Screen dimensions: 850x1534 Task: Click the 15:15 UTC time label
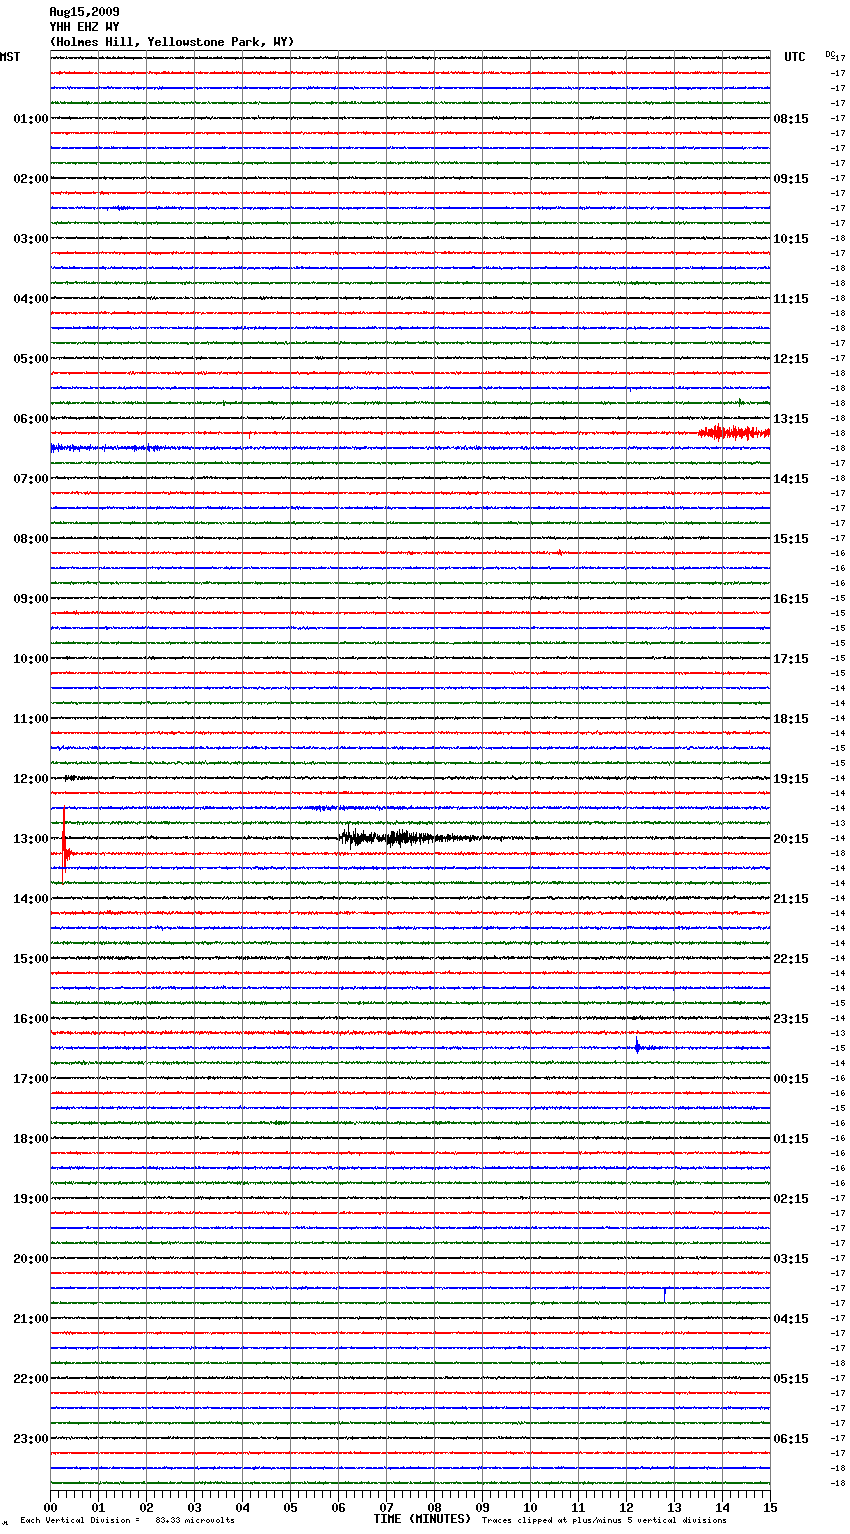791,539
